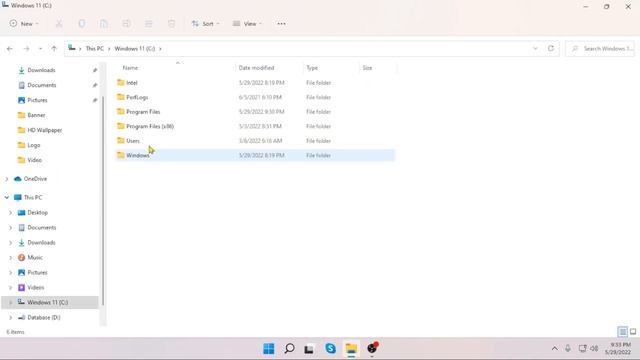
Task: Expand the Videos node
Action: pyautogui.click(x=11, y=288)
